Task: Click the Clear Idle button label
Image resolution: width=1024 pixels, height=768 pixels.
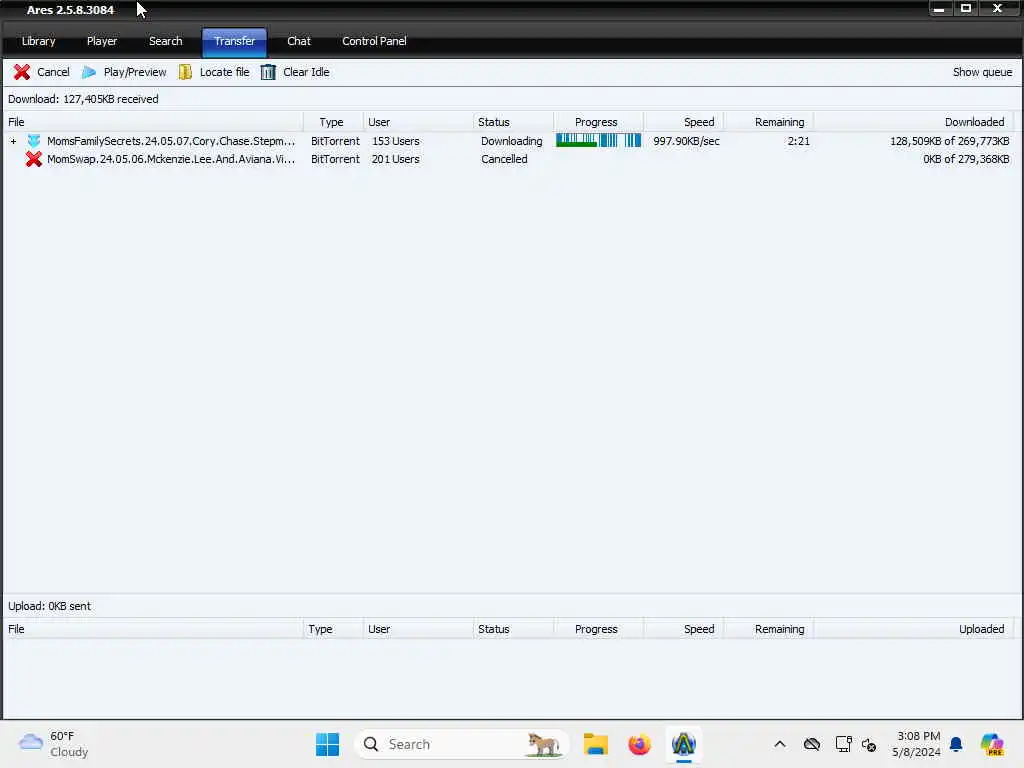Action: [x=306, y=72]
